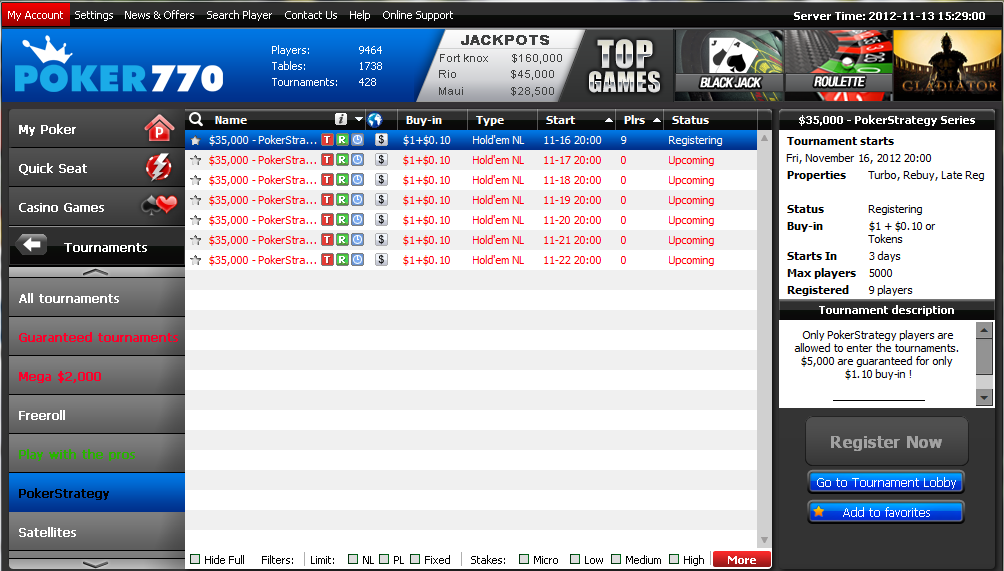1004x571 pixels.
Task: Click Go to Tournament Lobby button
Action: coord(886,483)
